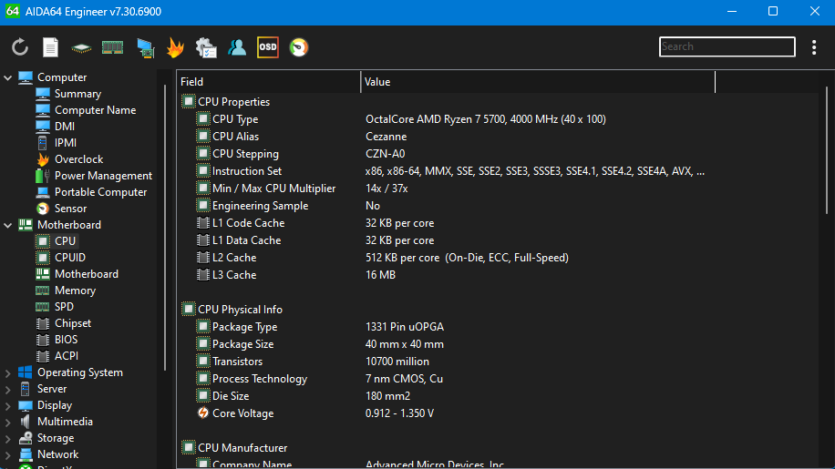Open the OSD panel icon
Screen dimensions: 835x469
268,47
